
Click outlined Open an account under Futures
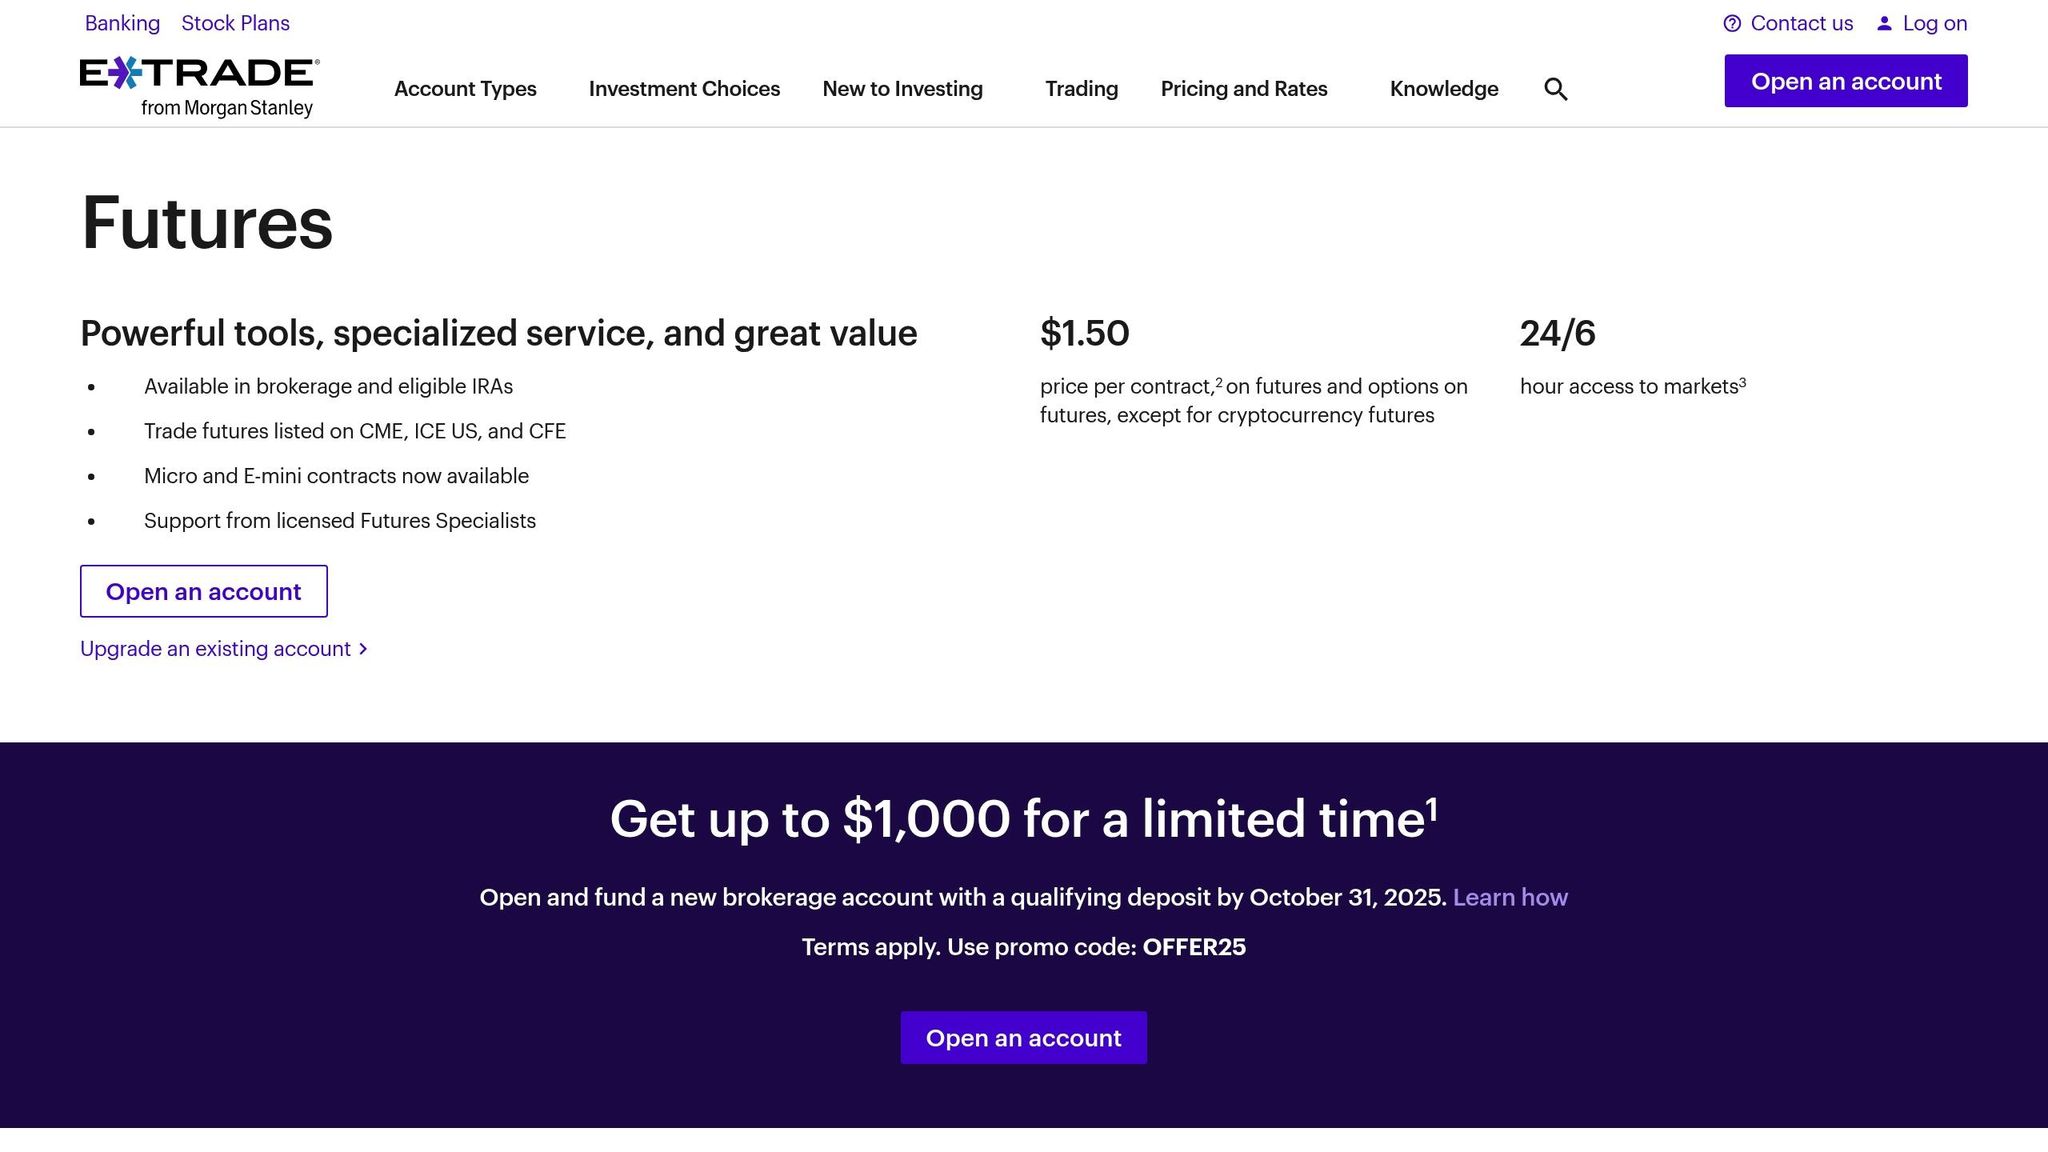[203, 591]
